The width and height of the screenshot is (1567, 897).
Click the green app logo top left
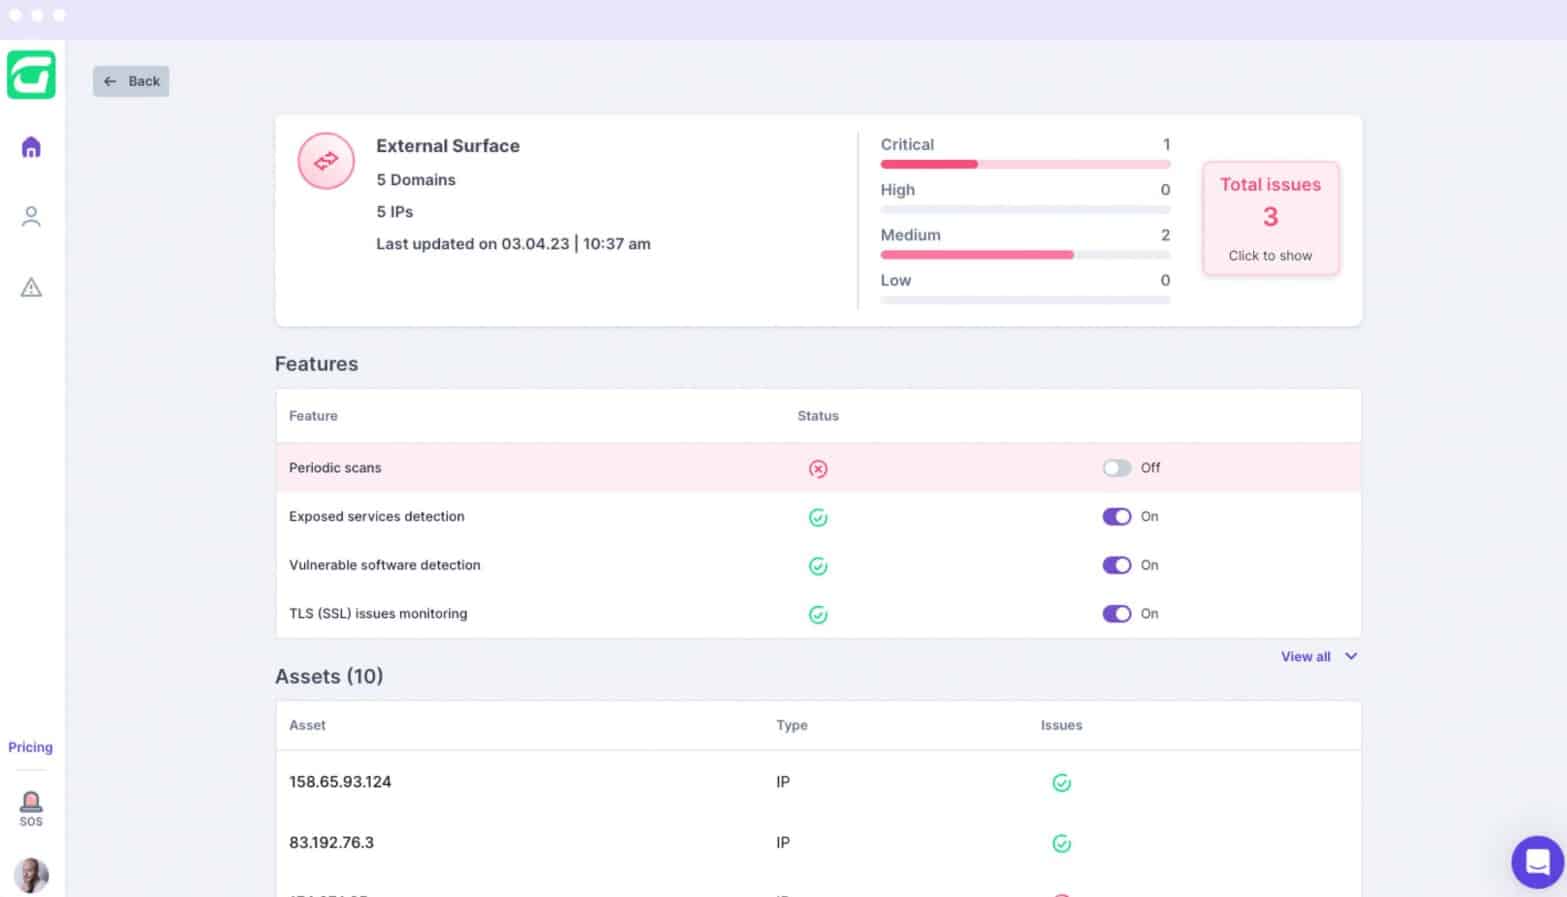[31, 74]
